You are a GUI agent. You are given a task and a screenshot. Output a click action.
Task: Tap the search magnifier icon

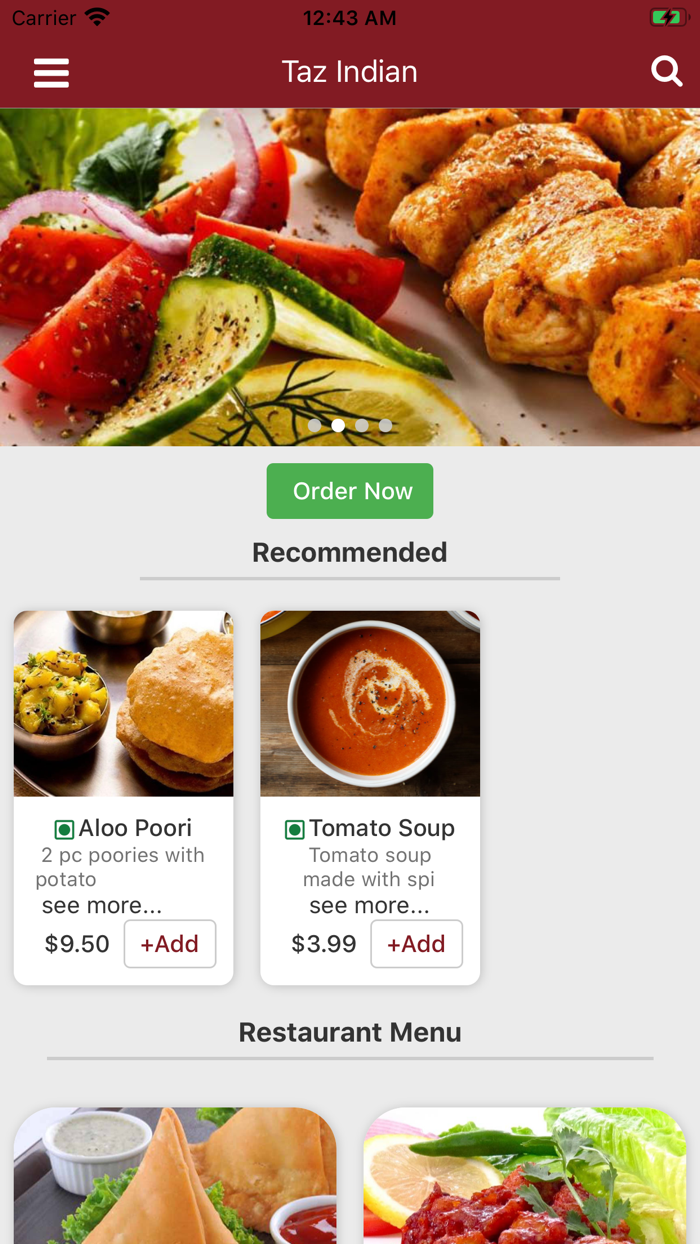coord(666,71)
